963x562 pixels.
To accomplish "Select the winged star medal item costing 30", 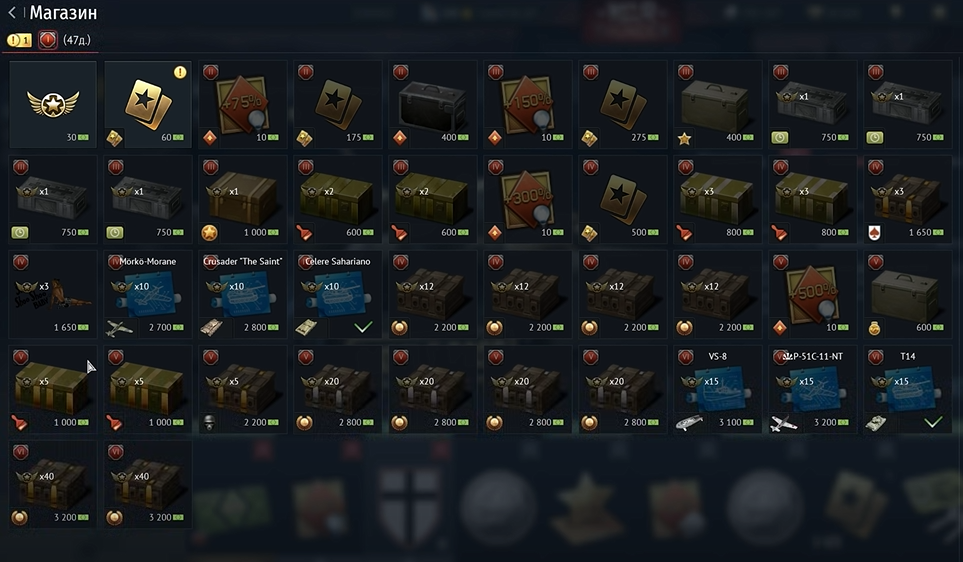I will click(53, 104).
